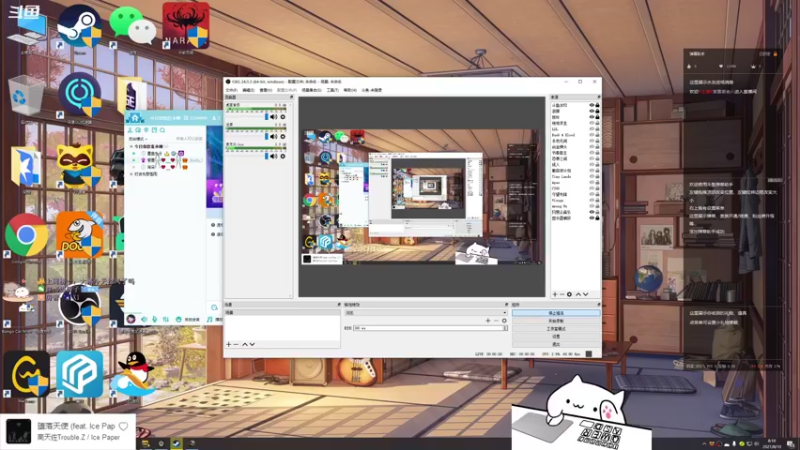
Task: Open QQ penguin desktop shortcut
Action: [134, 373]
